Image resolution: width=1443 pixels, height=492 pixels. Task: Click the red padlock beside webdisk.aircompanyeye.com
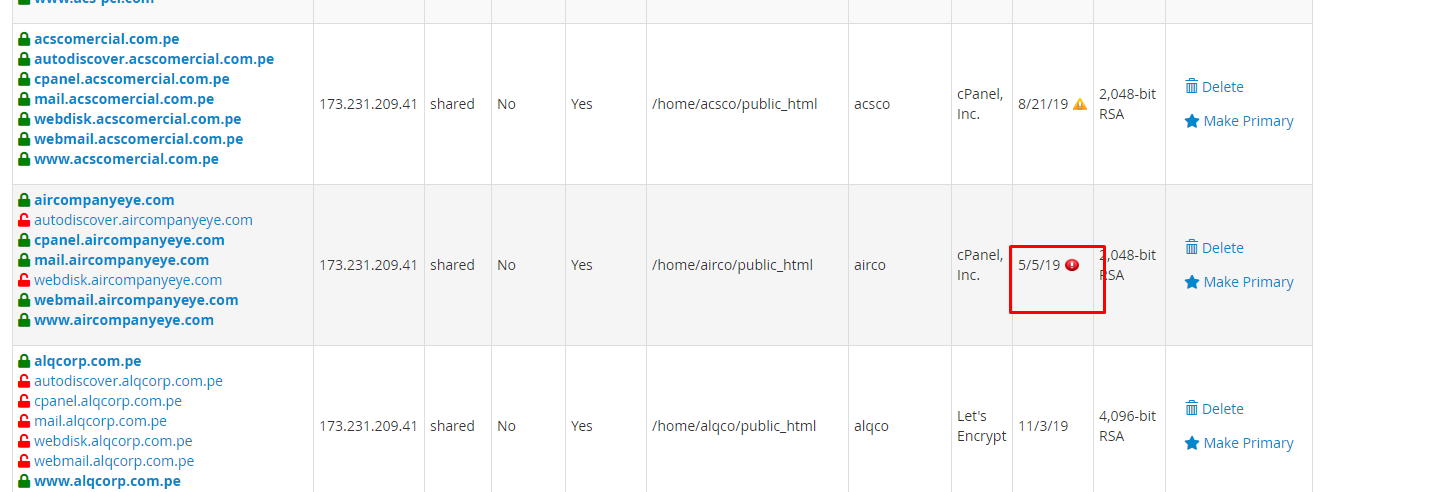[x=24, y=280]
